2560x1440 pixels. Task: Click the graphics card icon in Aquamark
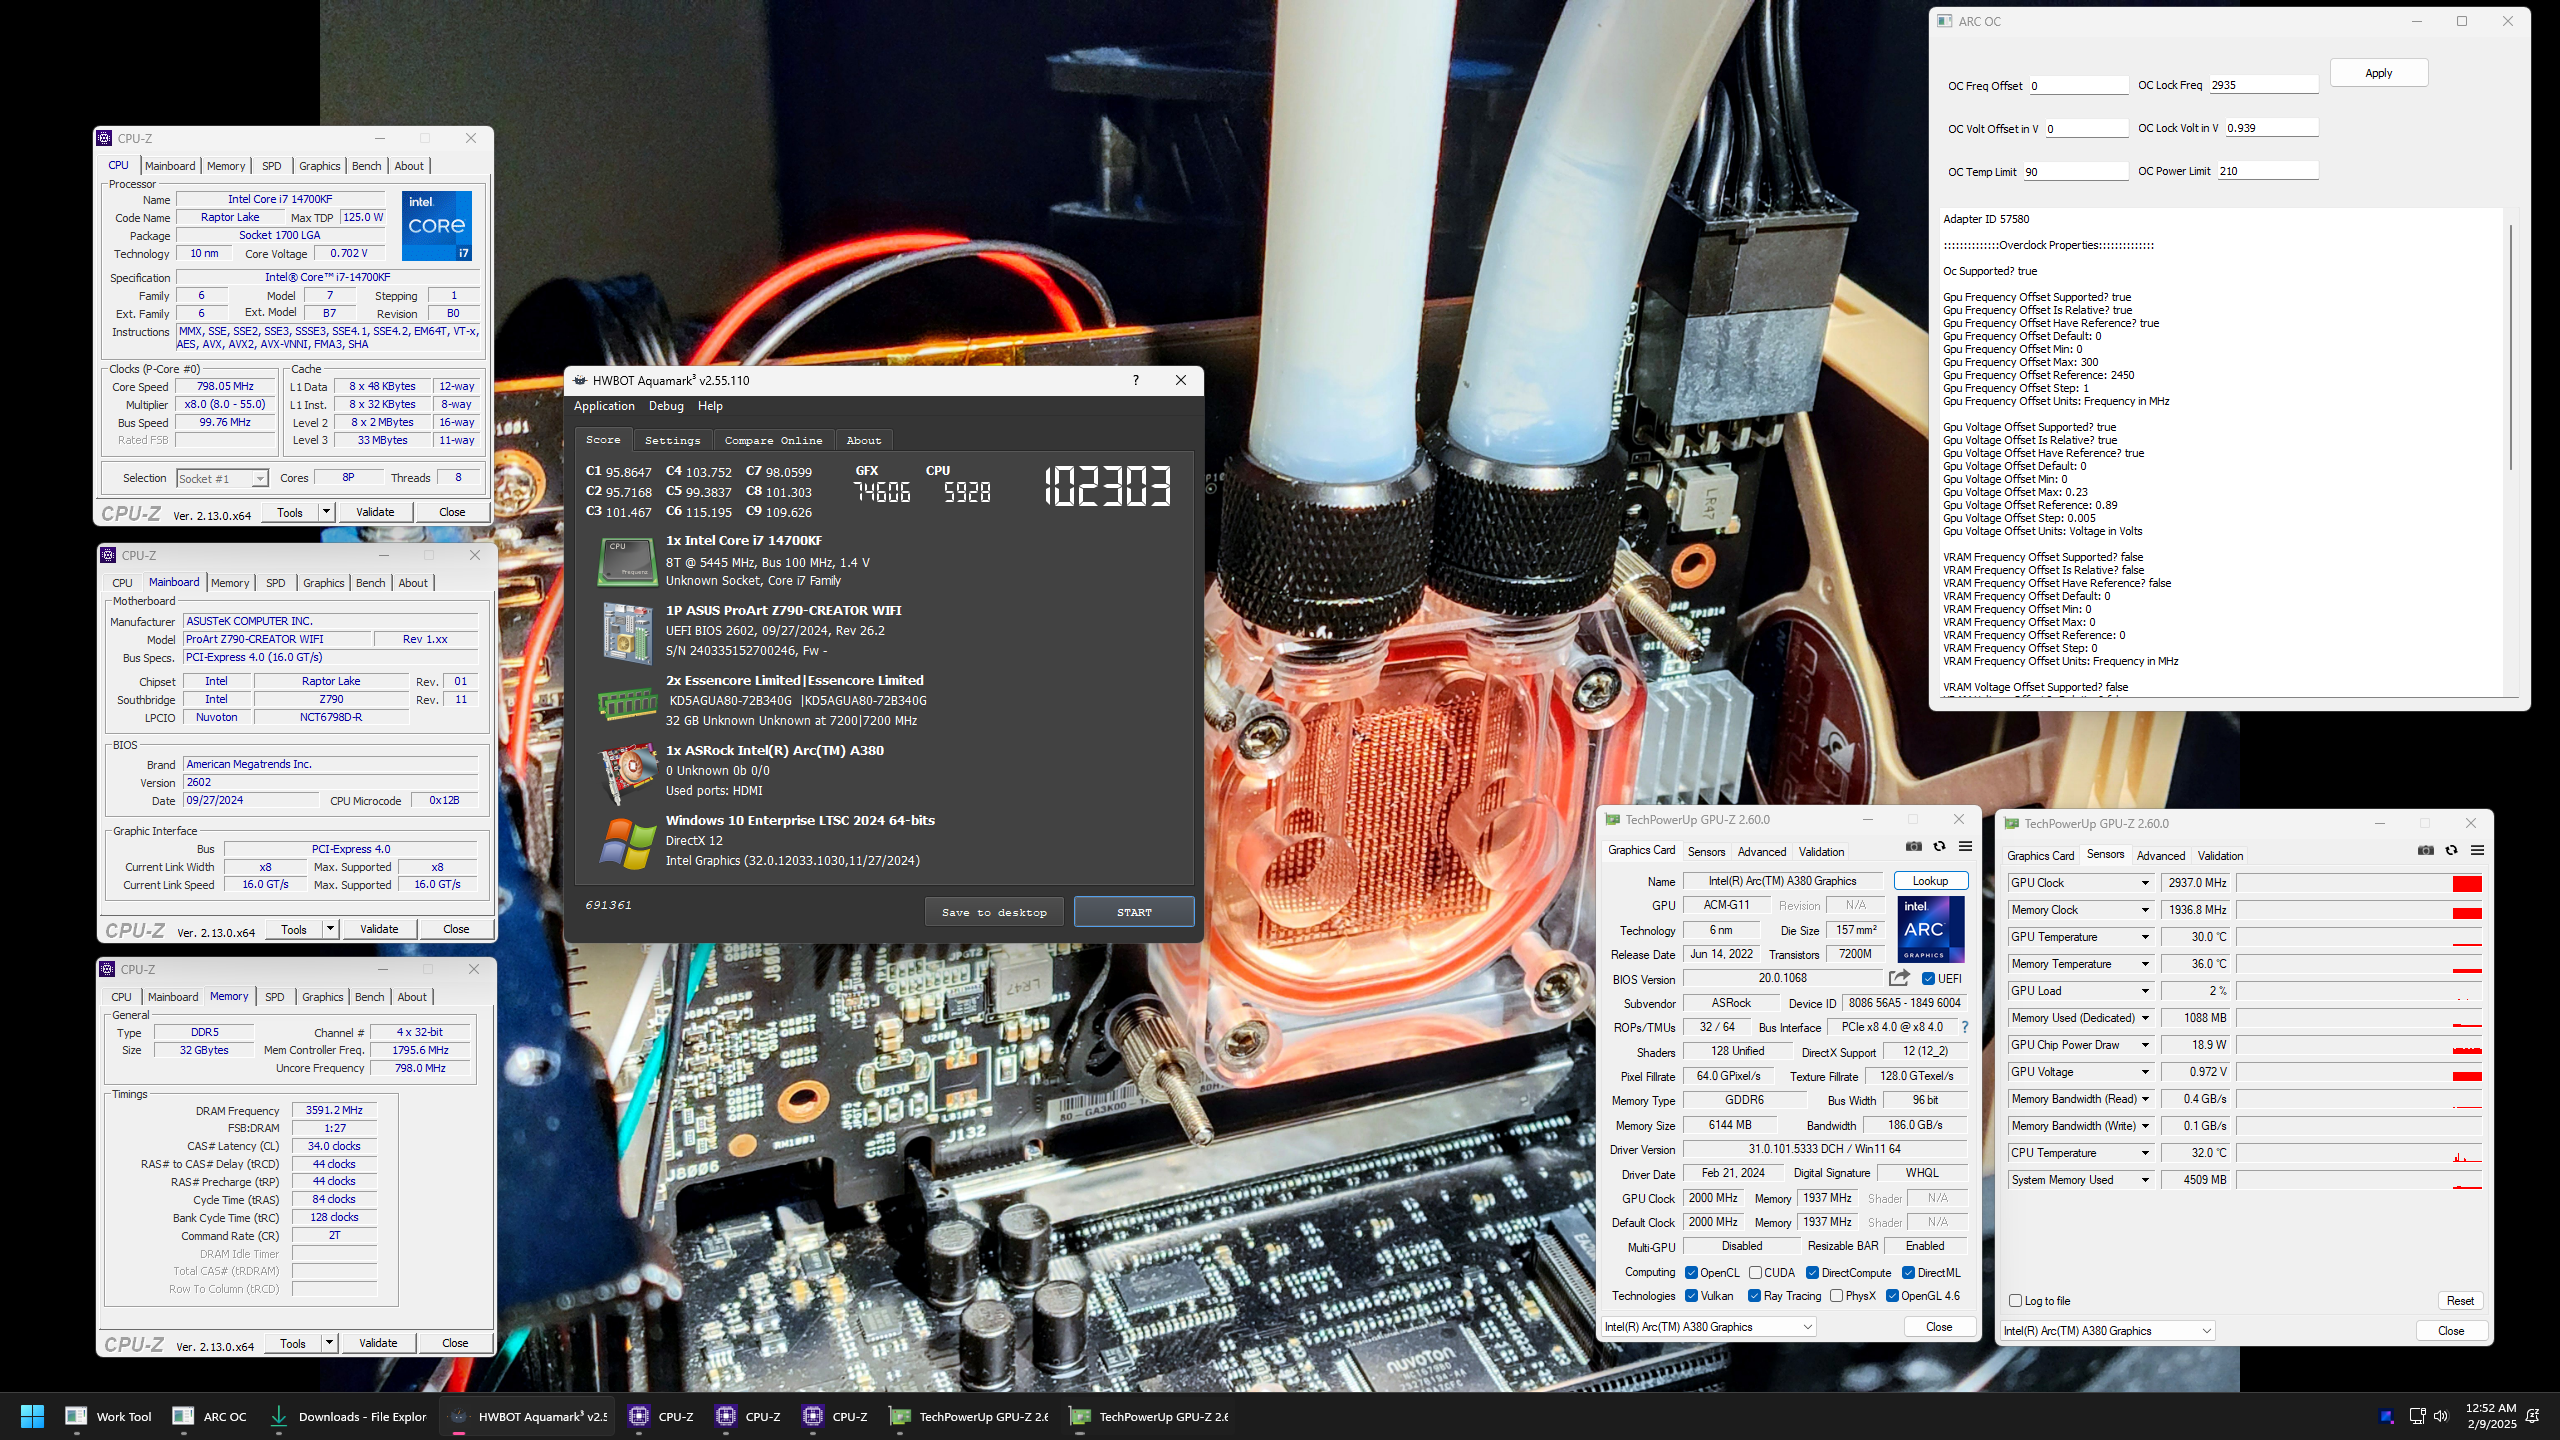[x=627, y=773]
